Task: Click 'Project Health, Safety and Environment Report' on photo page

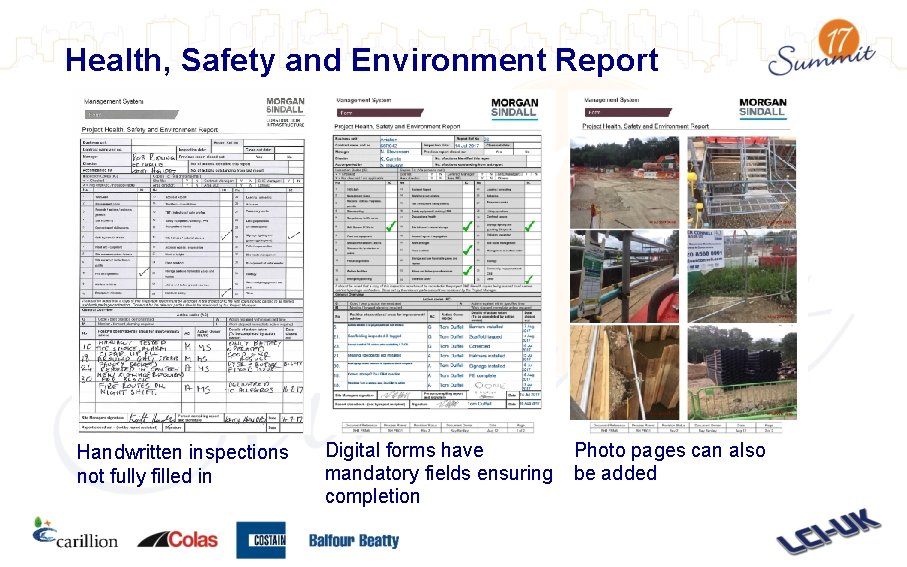Action: click(x=645, y=126)
